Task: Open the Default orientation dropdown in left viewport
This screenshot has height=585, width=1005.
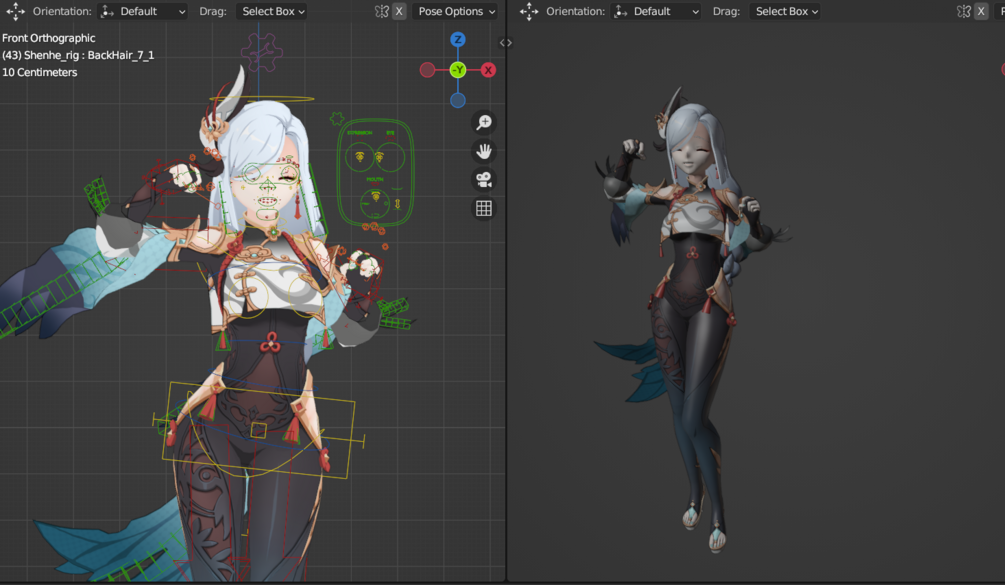Action: 143,11
